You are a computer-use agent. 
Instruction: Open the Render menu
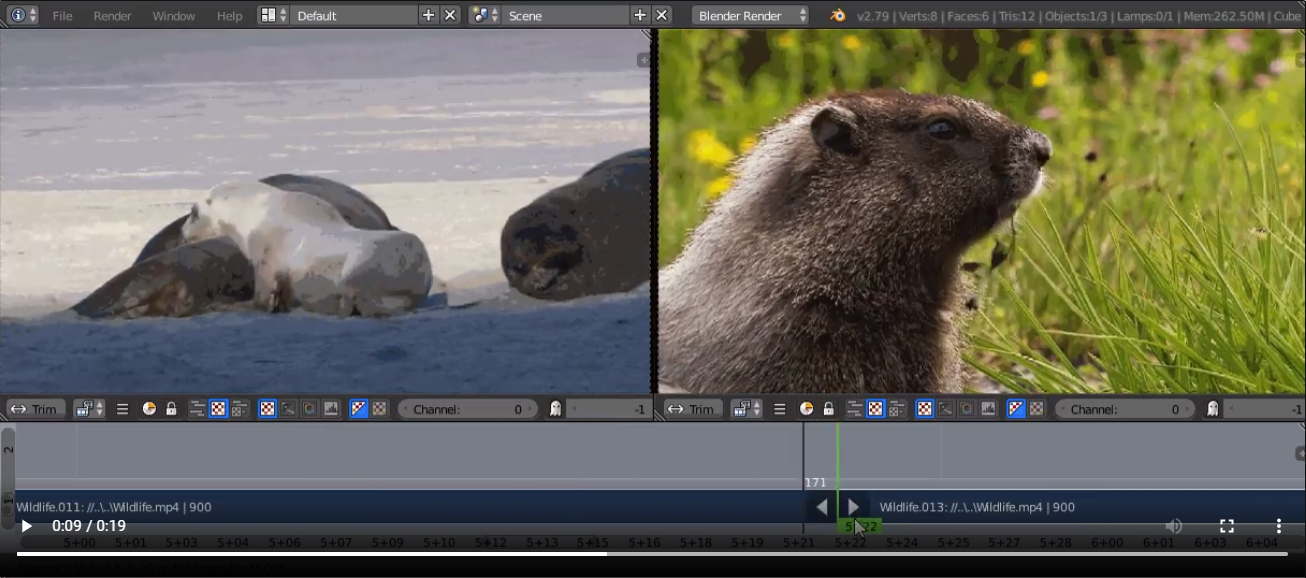[113, 15]
